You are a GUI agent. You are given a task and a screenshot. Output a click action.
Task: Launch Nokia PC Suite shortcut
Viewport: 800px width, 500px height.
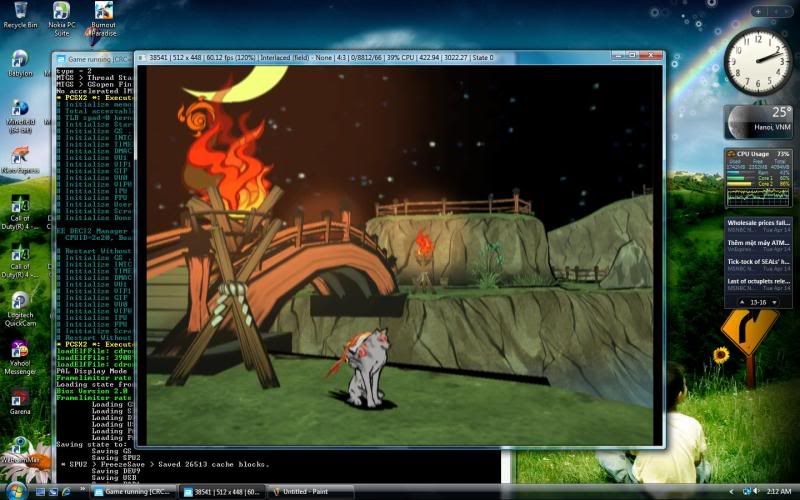[62, 18]
